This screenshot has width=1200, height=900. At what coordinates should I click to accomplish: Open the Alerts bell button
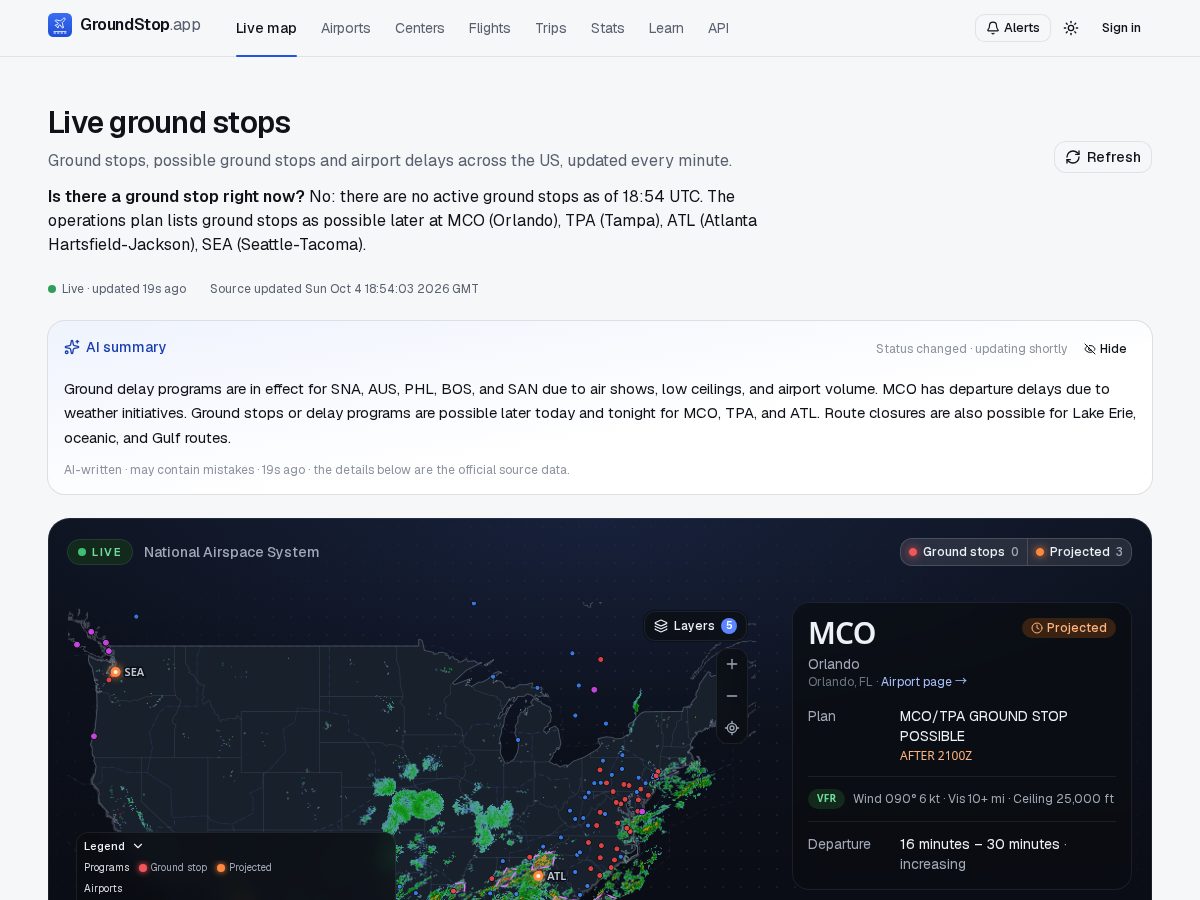(x=1013, y=28)
